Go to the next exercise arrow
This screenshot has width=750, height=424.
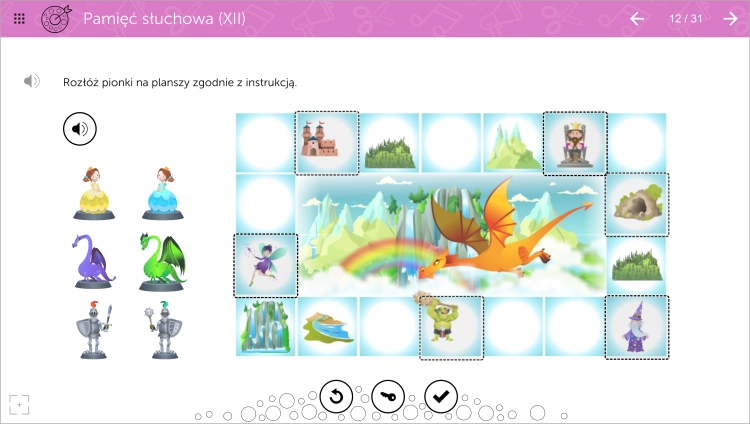730,19
